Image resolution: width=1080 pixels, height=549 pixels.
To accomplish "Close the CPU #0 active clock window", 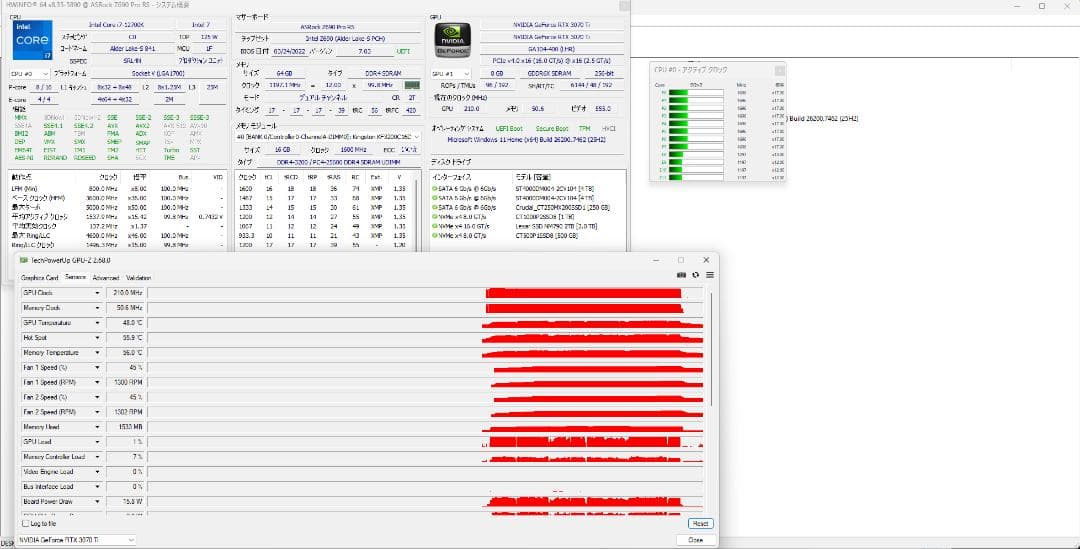I will pos(779,70).
